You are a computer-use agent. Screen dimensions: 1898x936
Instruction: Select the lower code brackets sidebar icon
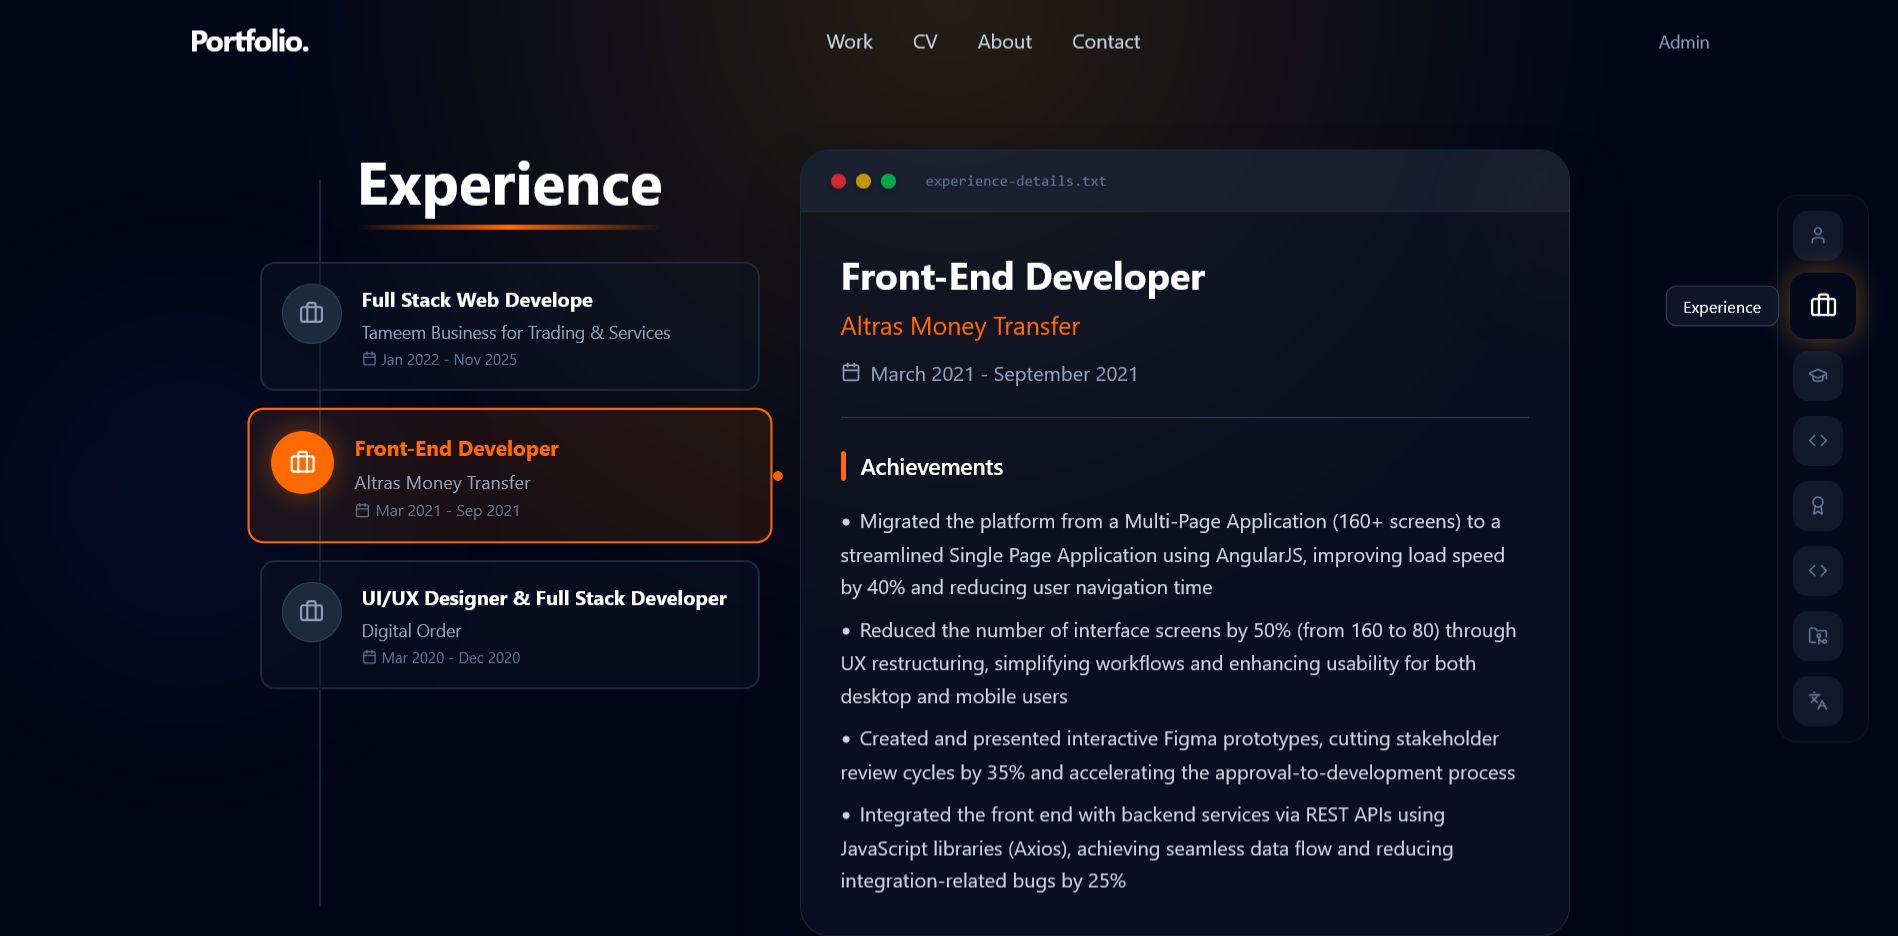pyautogui.click(x=1820, y=571)
